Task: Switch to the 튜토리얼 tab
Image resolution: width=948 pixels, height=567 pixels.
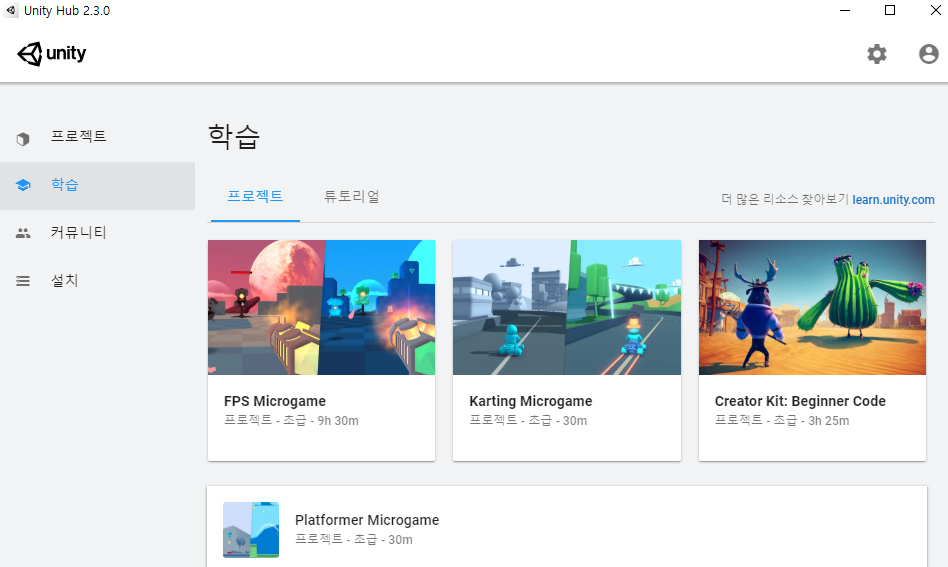Action: point(351,196)
